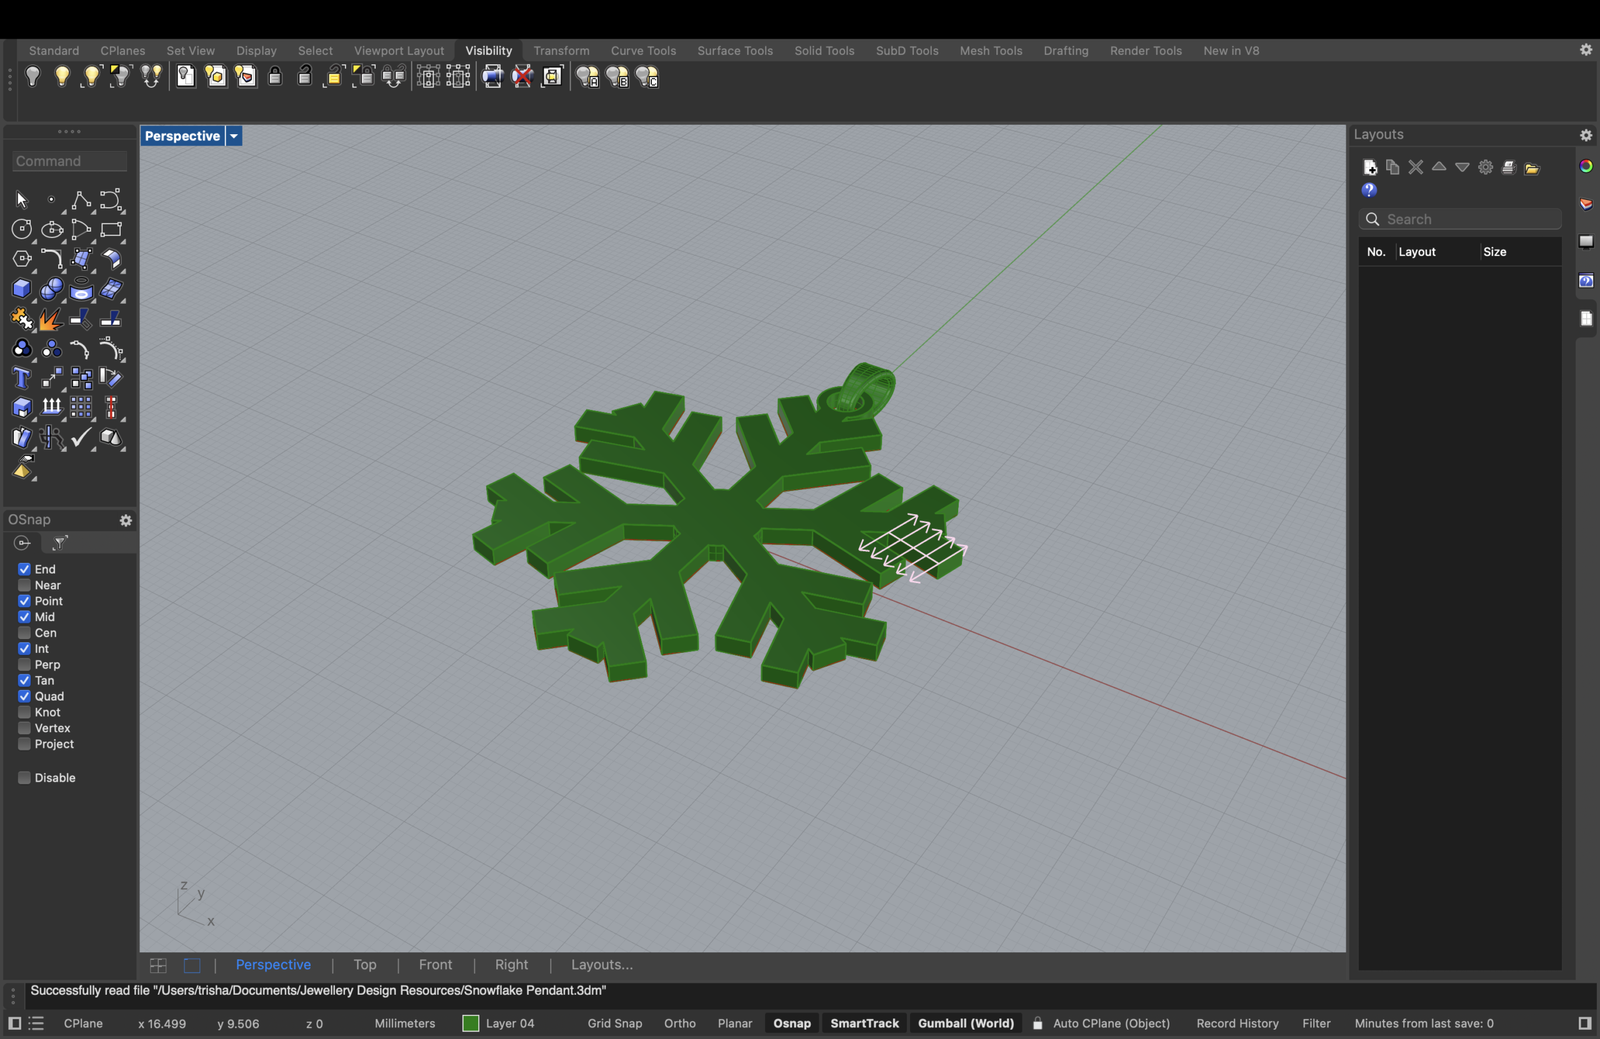Open OSnap panel gear options
Image resolution: width=1600 pixels, height=1039 pixels.
(x=126, y=520)
